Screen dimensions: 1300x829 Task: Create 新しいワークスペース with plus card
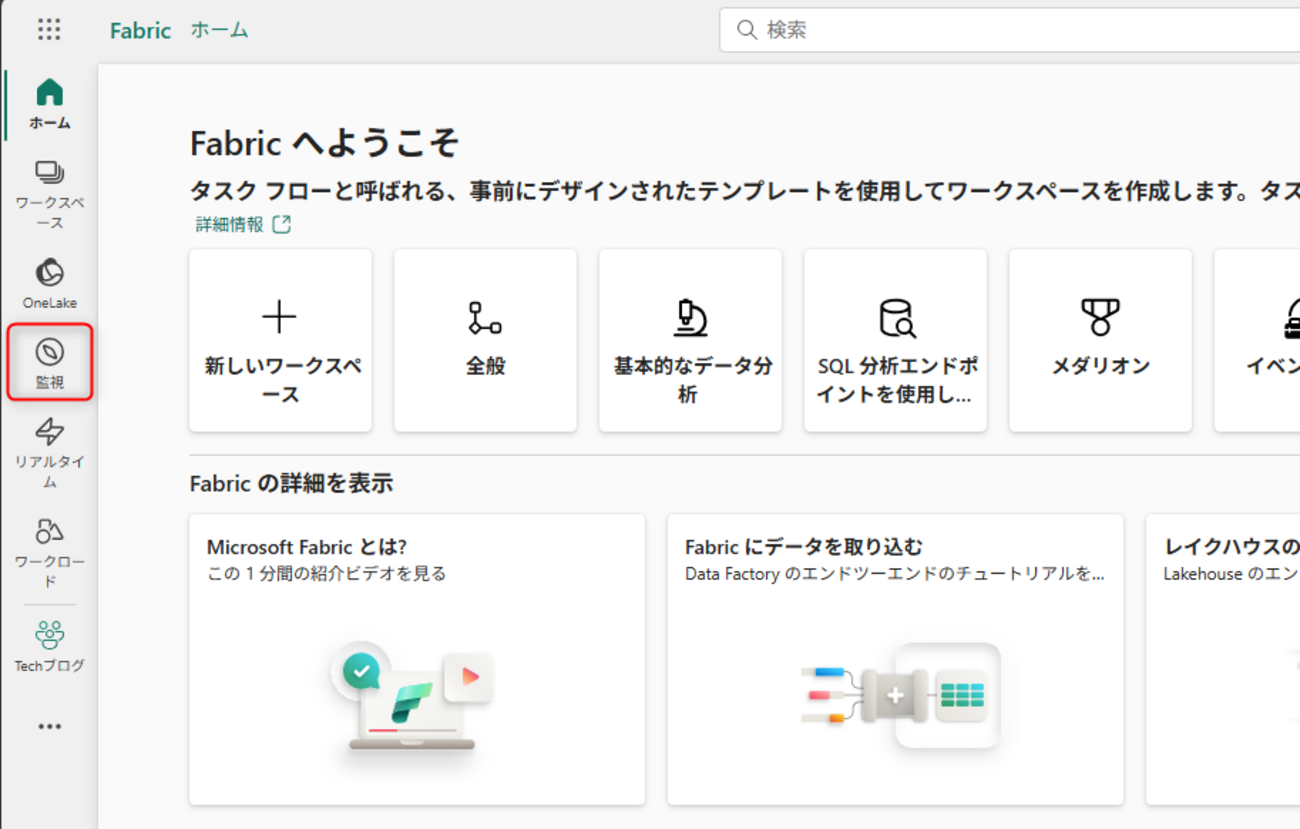click(x=280, y=341)
